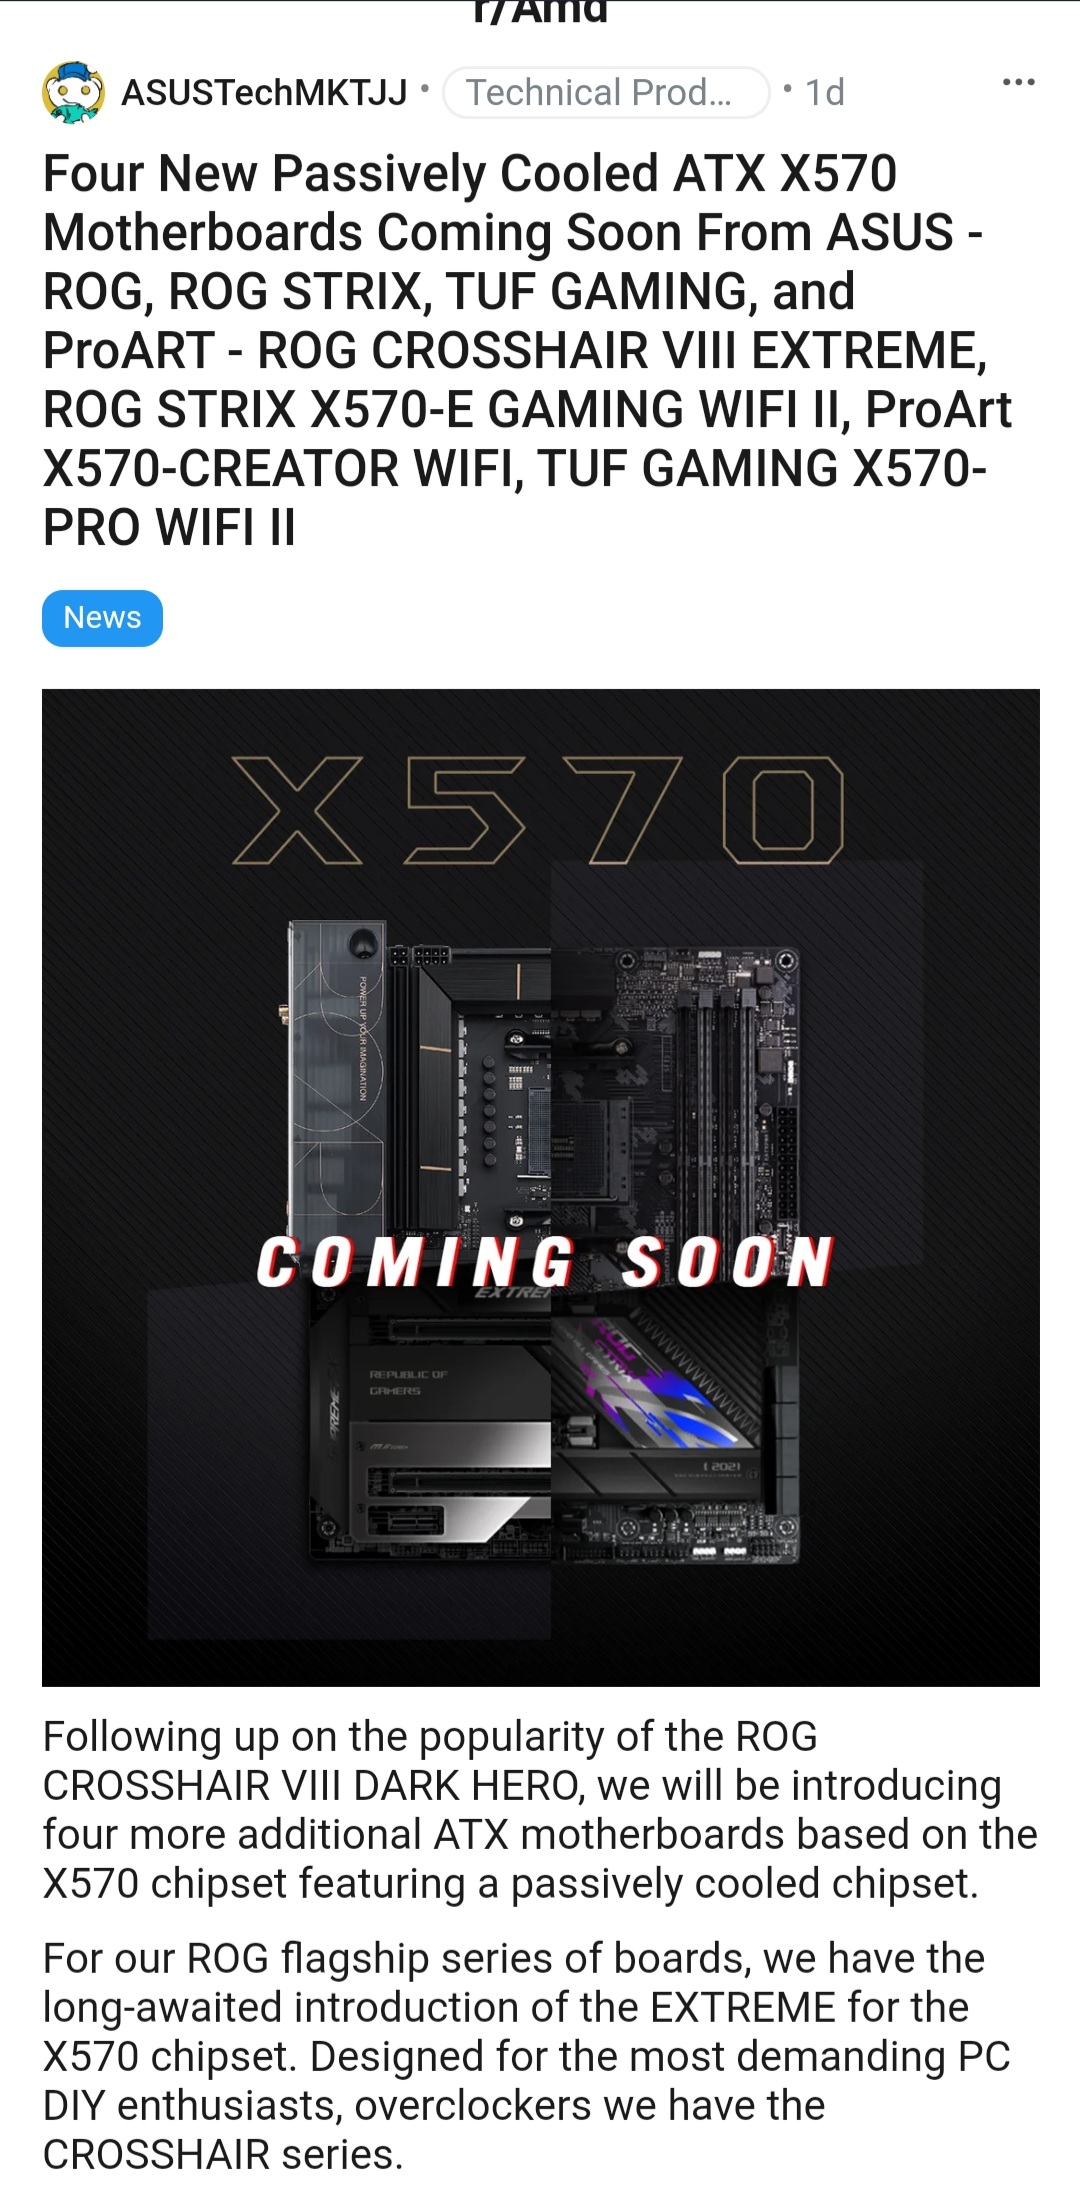Image resolution: width=1080 pixels, height=2190 pixels.
Task: Tap the ASUSTechMKTJJ user avatar
Action: click(x=73, y=93)
